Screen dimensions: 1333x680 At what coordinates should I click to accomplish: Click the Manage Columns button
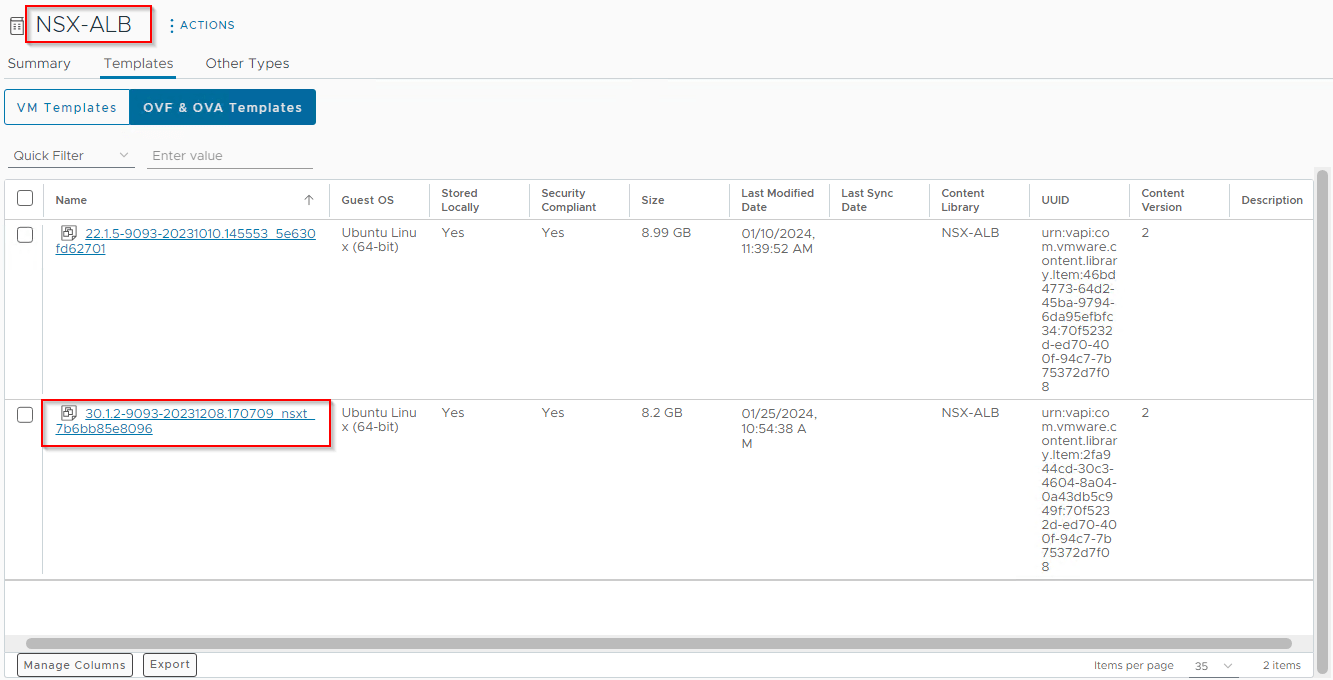(75, 665)
